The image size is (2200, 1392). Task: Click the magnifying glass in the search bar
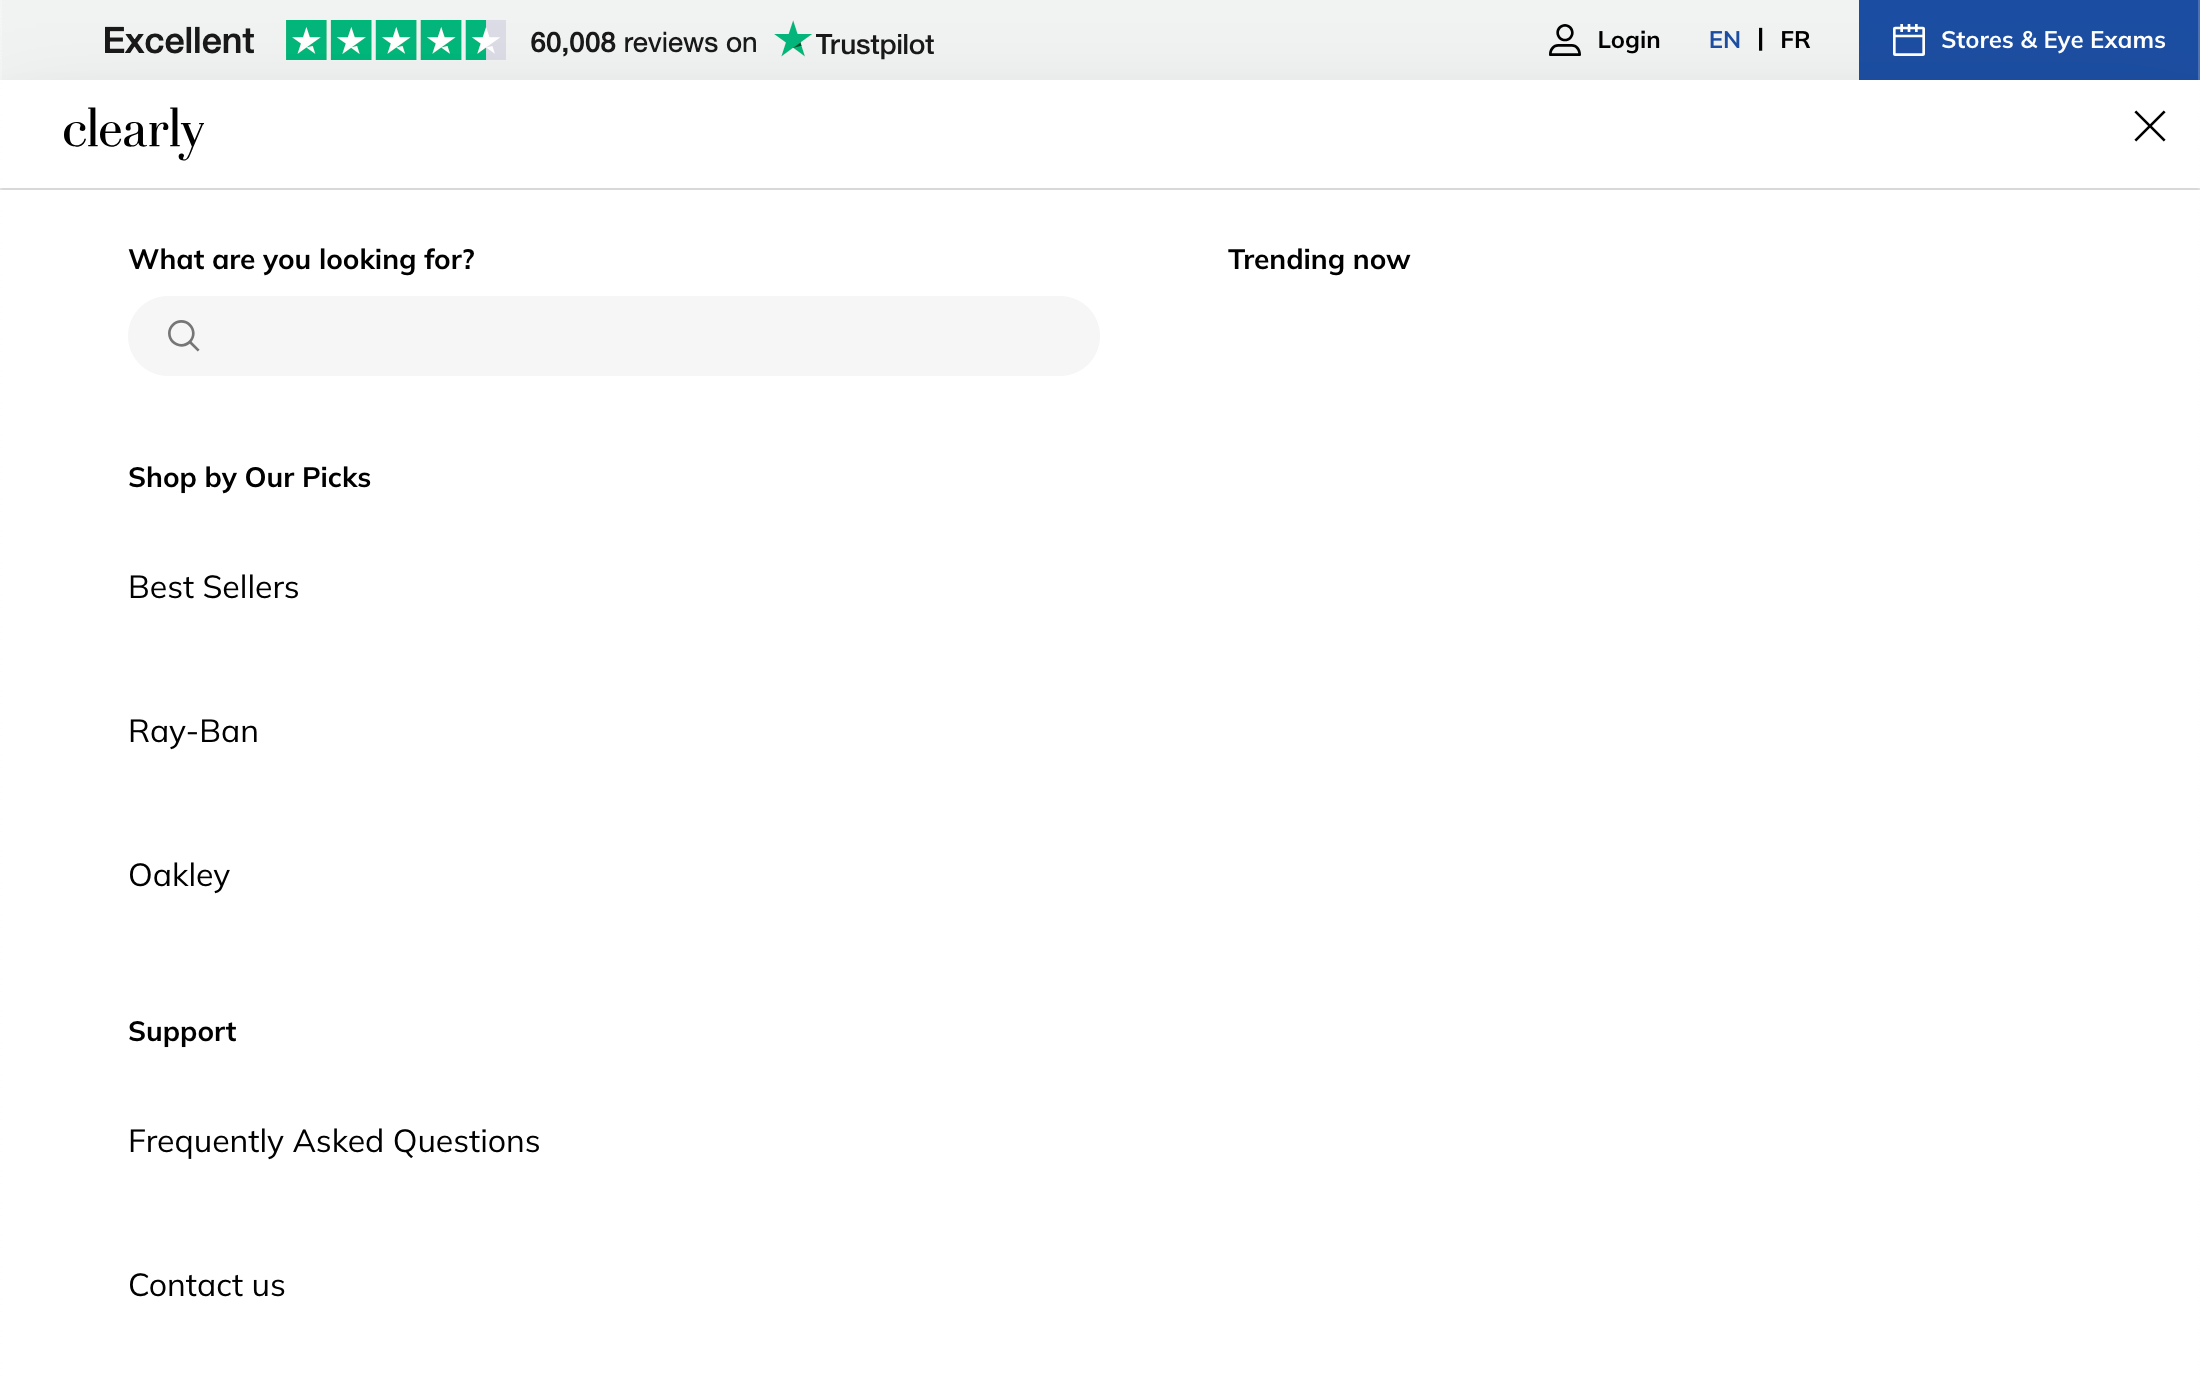(x=184, y=336)
